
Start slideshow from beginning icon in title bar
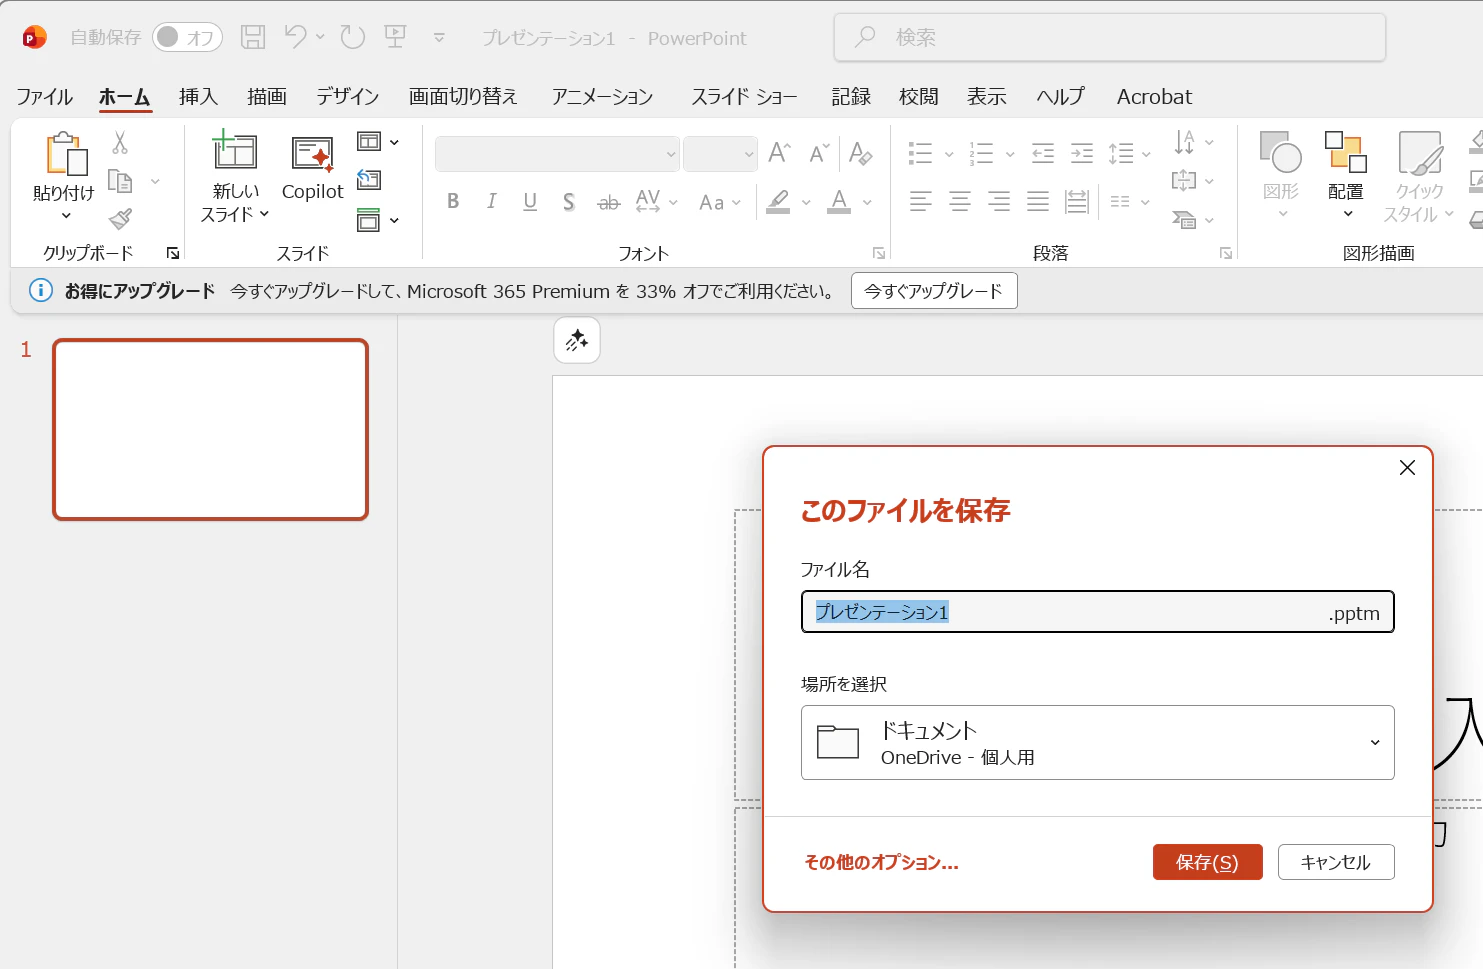tap(396, 37)
